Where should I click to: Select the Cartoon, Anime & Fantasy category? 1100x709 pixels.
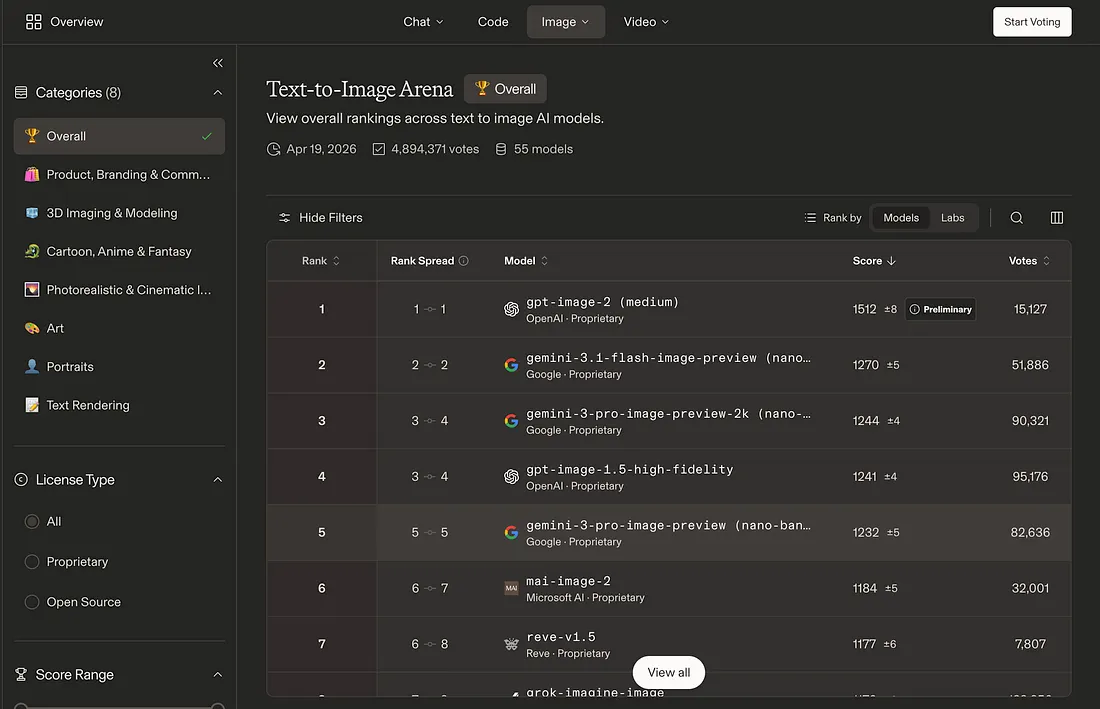pos(119,251)
